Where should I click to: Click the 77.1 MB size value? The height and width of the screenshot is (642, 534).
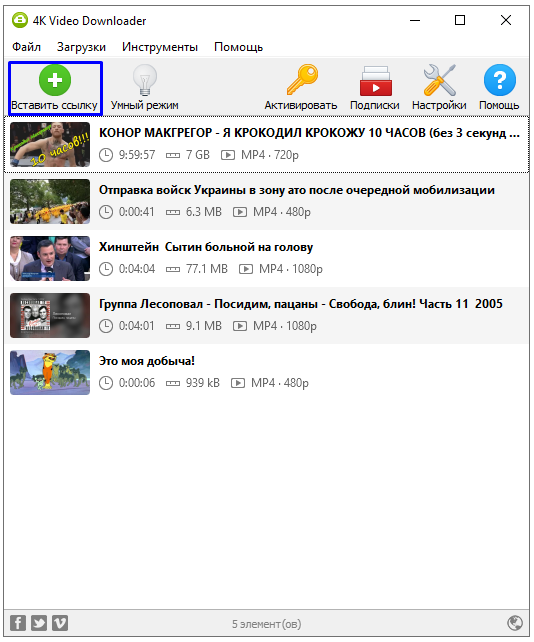(207, 269)
